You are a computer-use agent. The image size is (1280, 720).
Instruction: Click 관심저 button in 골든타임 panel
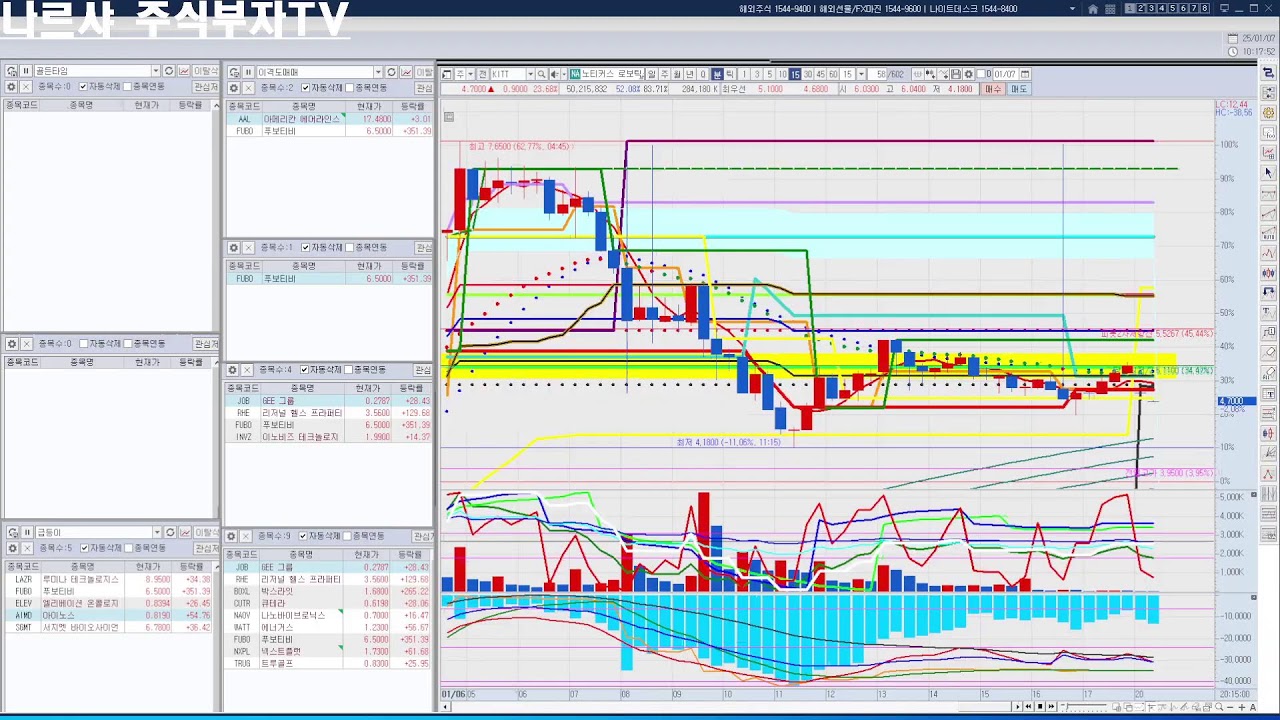click(206, 87)
